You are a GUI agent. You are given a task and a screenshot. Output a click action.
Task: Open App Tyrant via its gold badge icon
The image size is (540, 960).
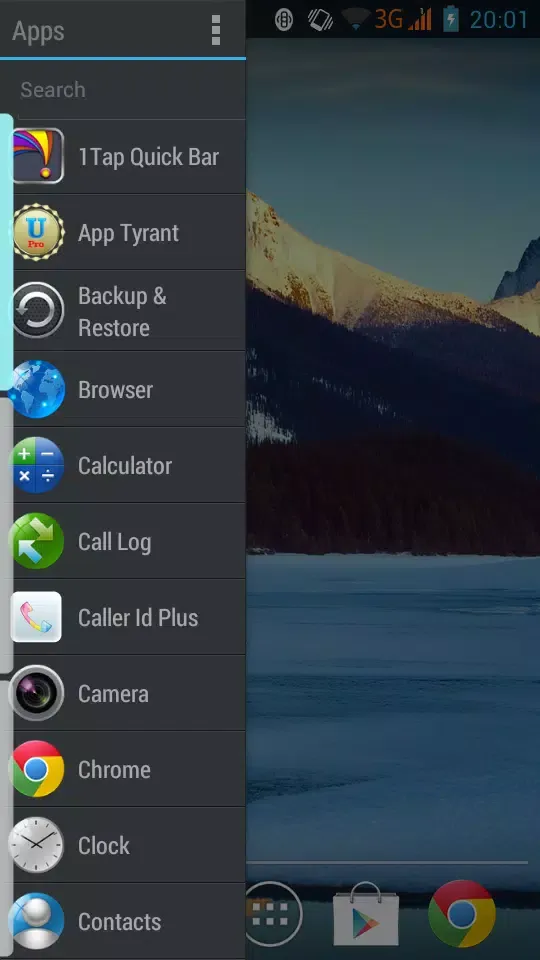coord(38,232)
